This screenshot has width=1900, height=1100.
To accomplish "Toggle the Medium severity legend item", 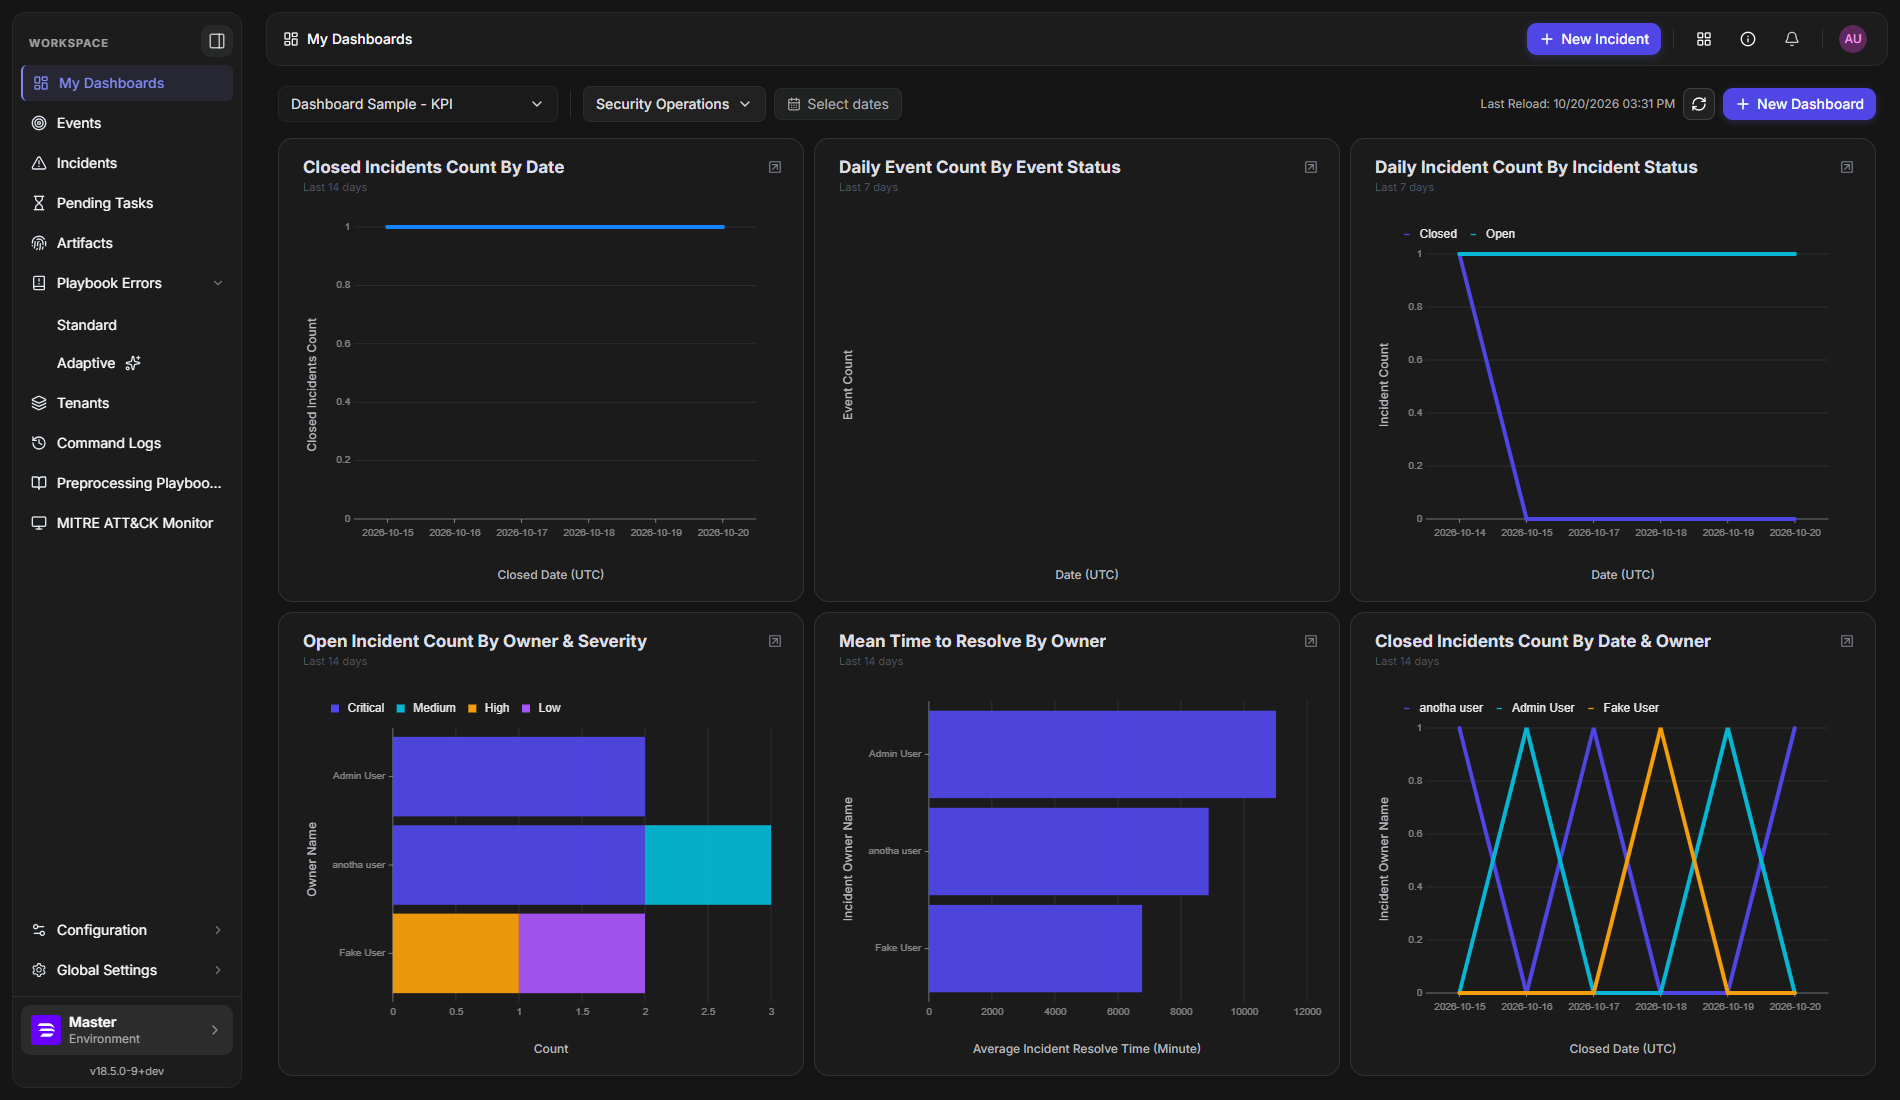I will (x=426, y=708).
